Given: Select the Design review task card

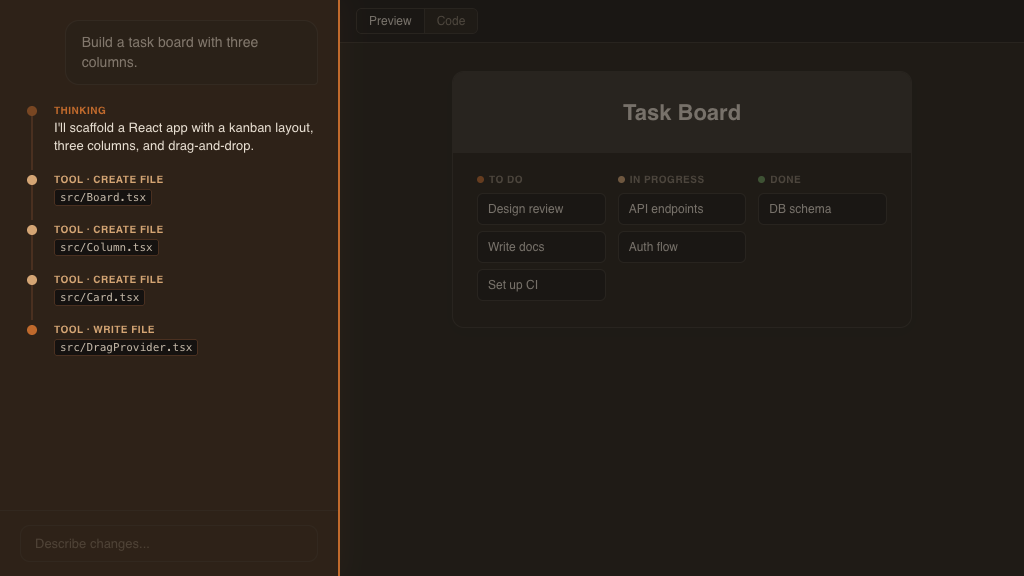Looking at the screenshot, I should pos(541,209).
